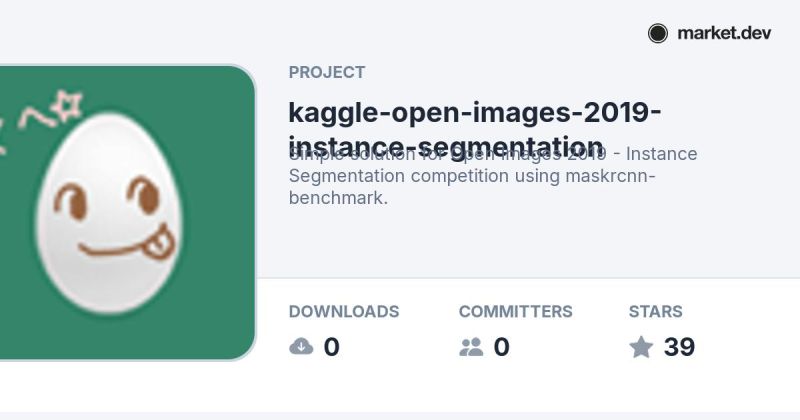
Task: Click the market.dev circle logo icon
Action: point(658,34)
